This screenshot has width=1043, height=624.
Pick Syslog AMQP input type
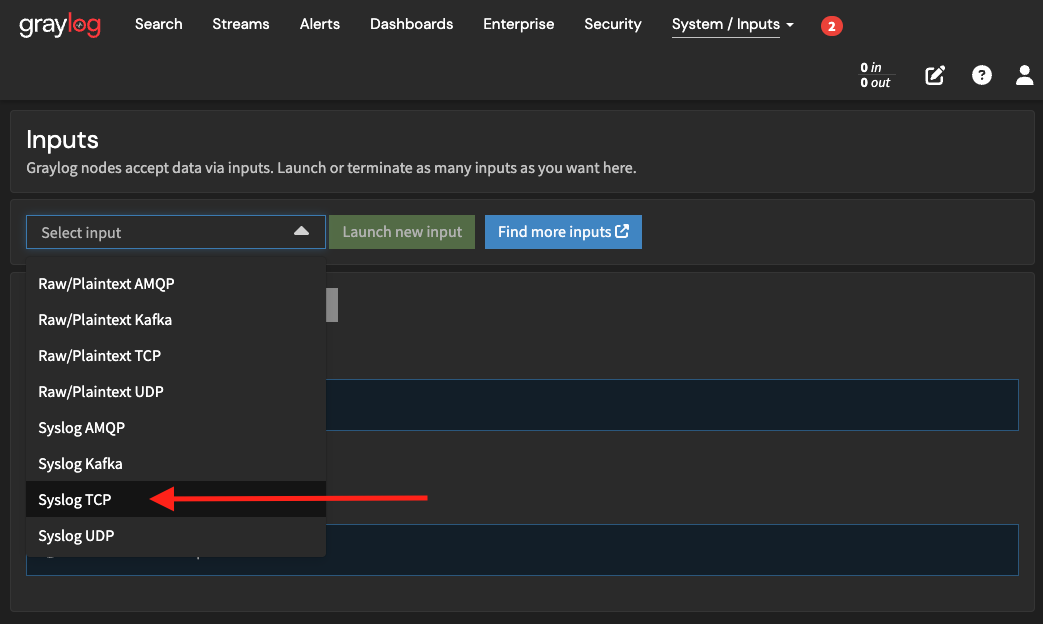[x=176, y=427]
